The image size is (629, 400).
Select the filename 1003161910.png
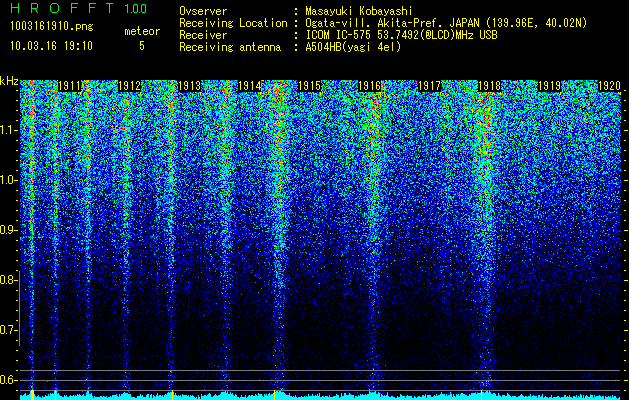click(x=52, y=27)
